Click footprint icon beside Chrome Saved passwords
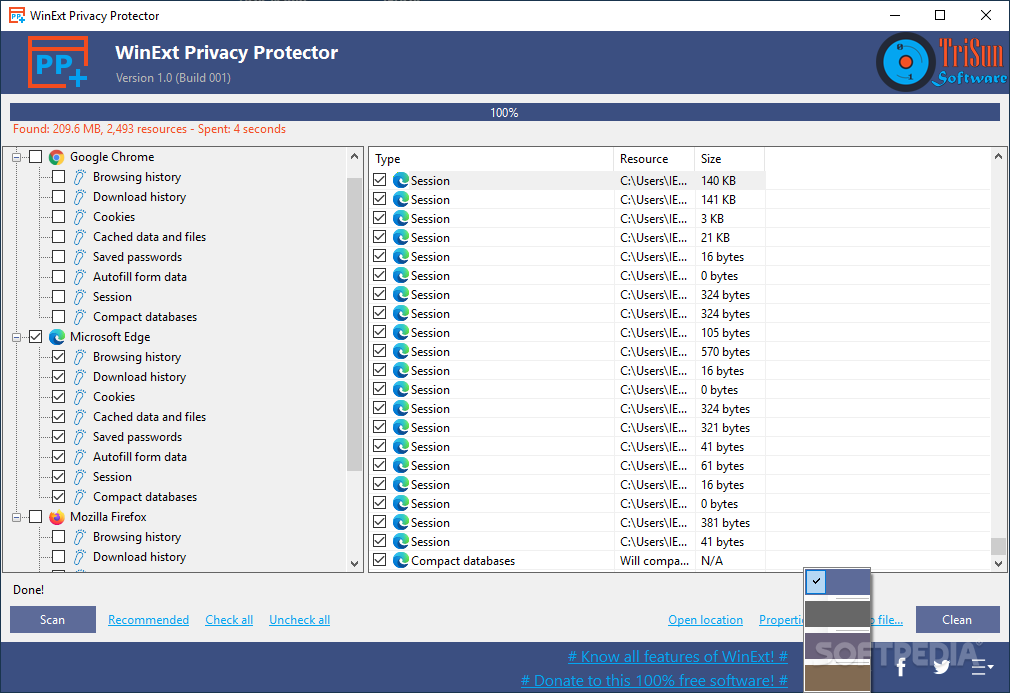This screenshot has width=1010, height=693. [79, 257]
